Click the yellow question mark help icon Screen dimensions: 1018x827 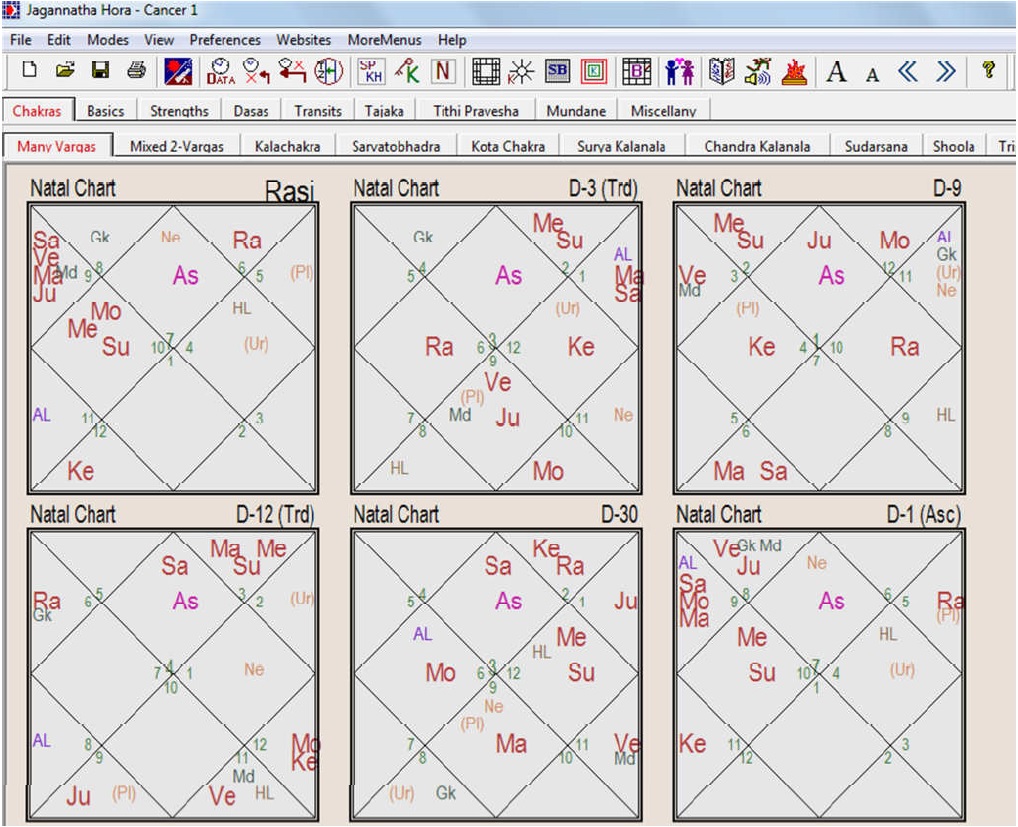988,71
